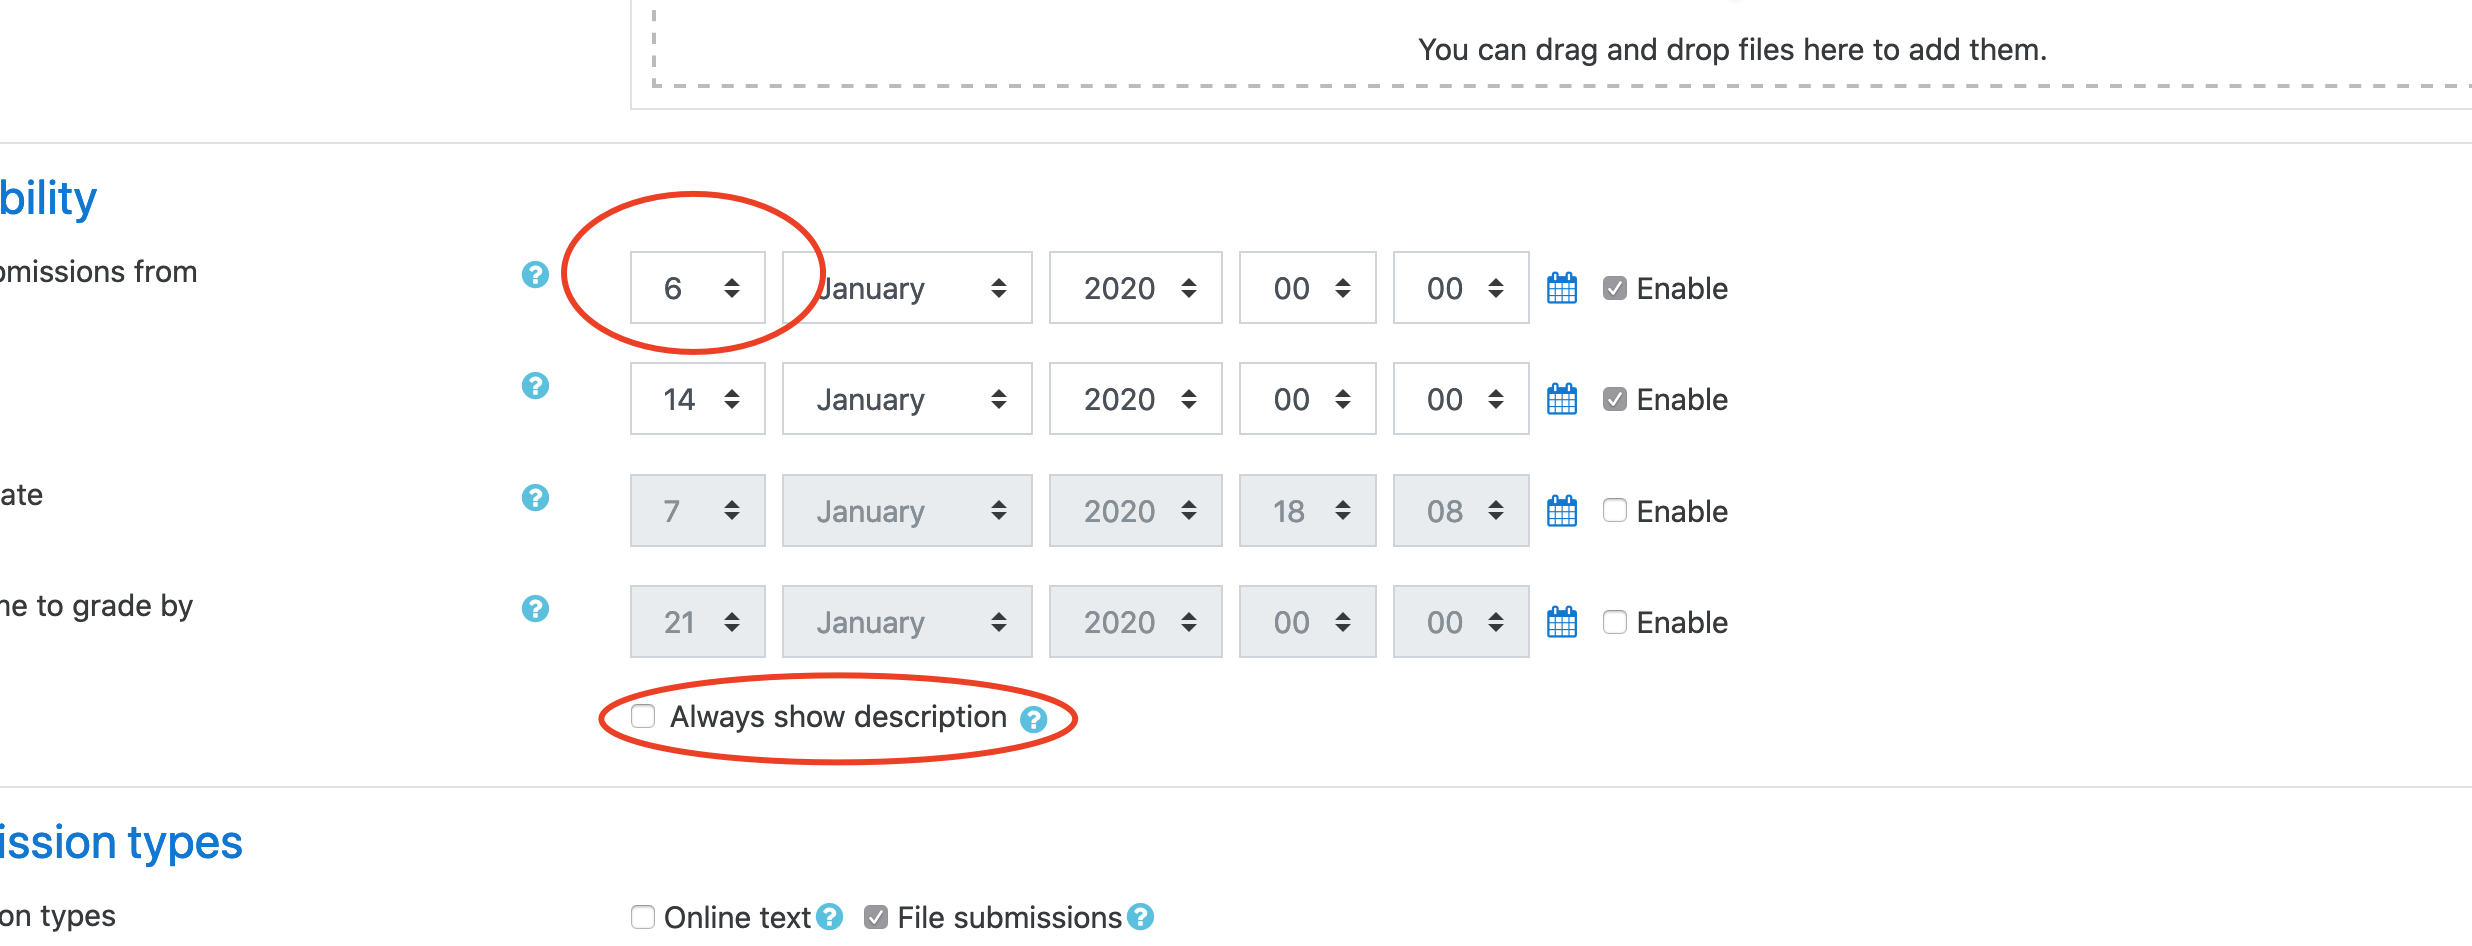This screenshot has height=946, width=2472.
Task: Uncheck the File submissions checkbox
Action: 876,917
